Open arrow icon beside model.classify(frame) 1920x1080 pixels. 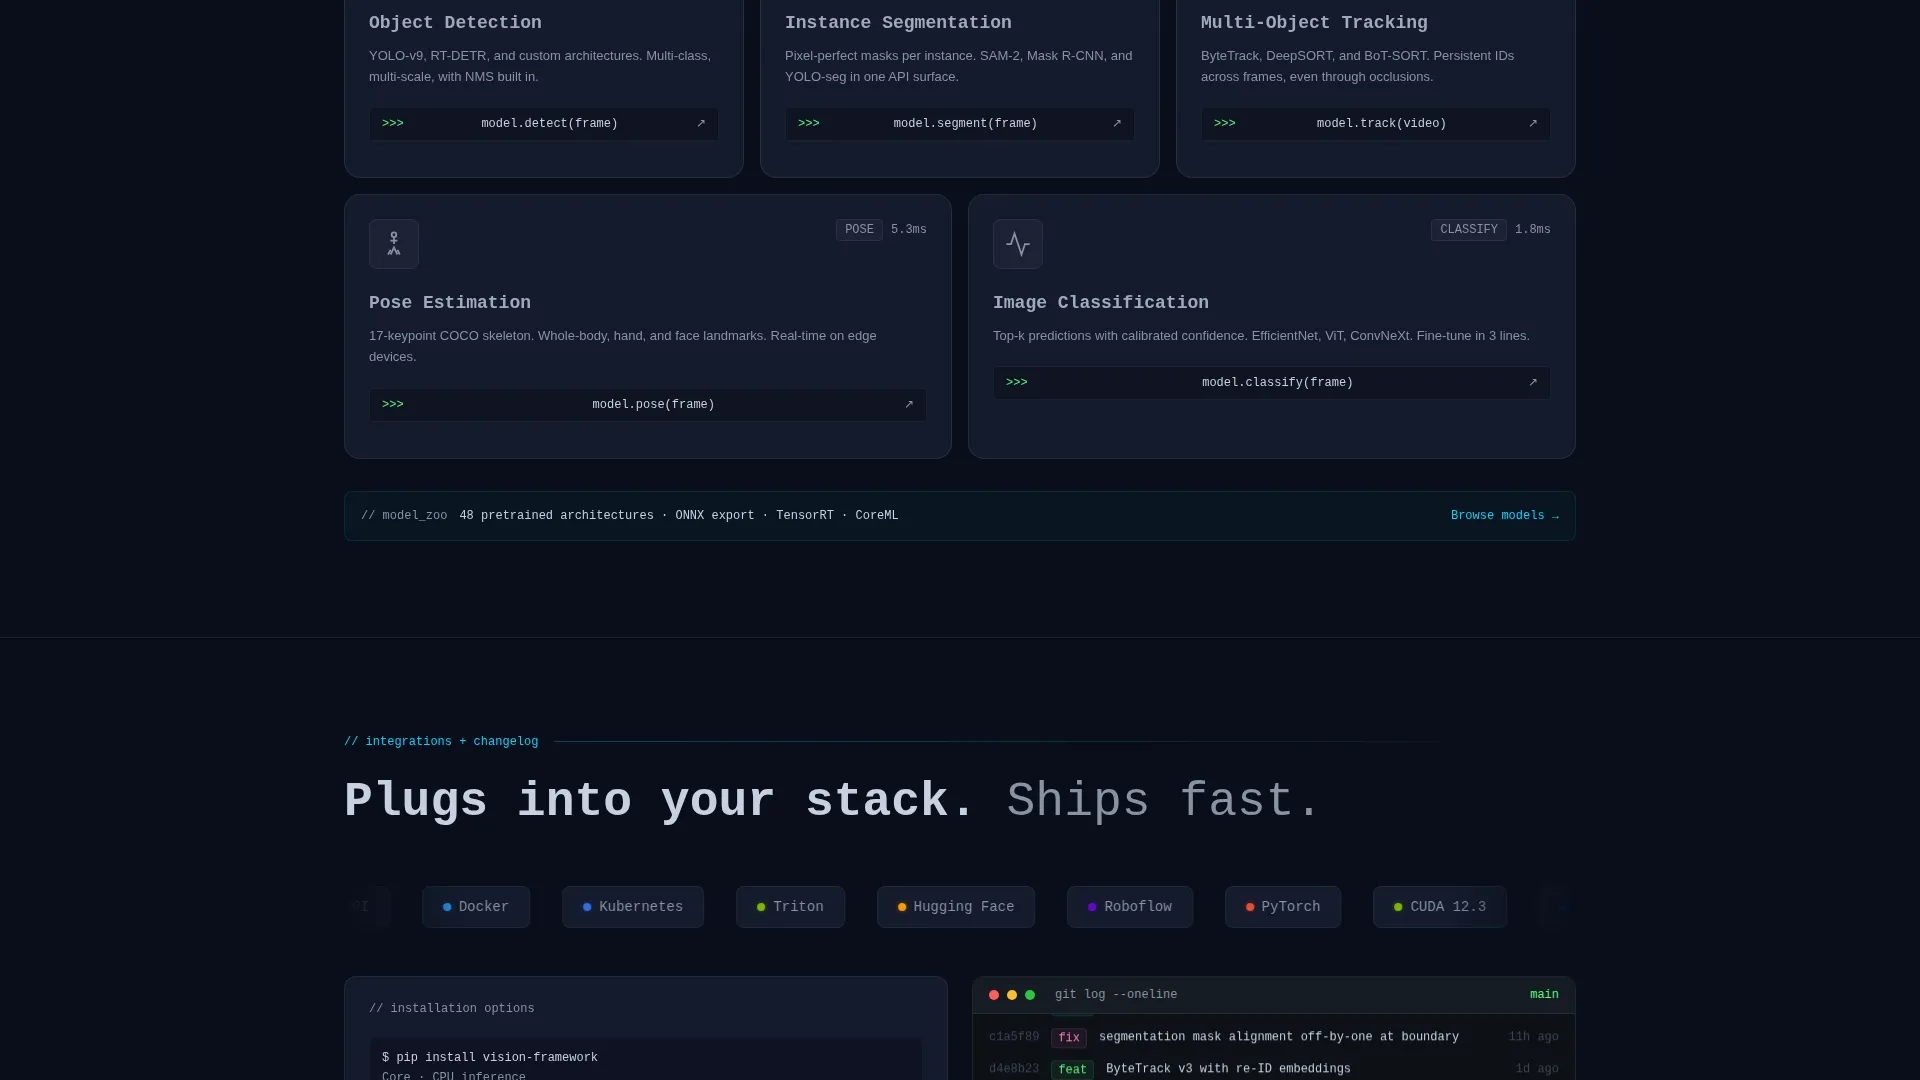pos(1533,383)
